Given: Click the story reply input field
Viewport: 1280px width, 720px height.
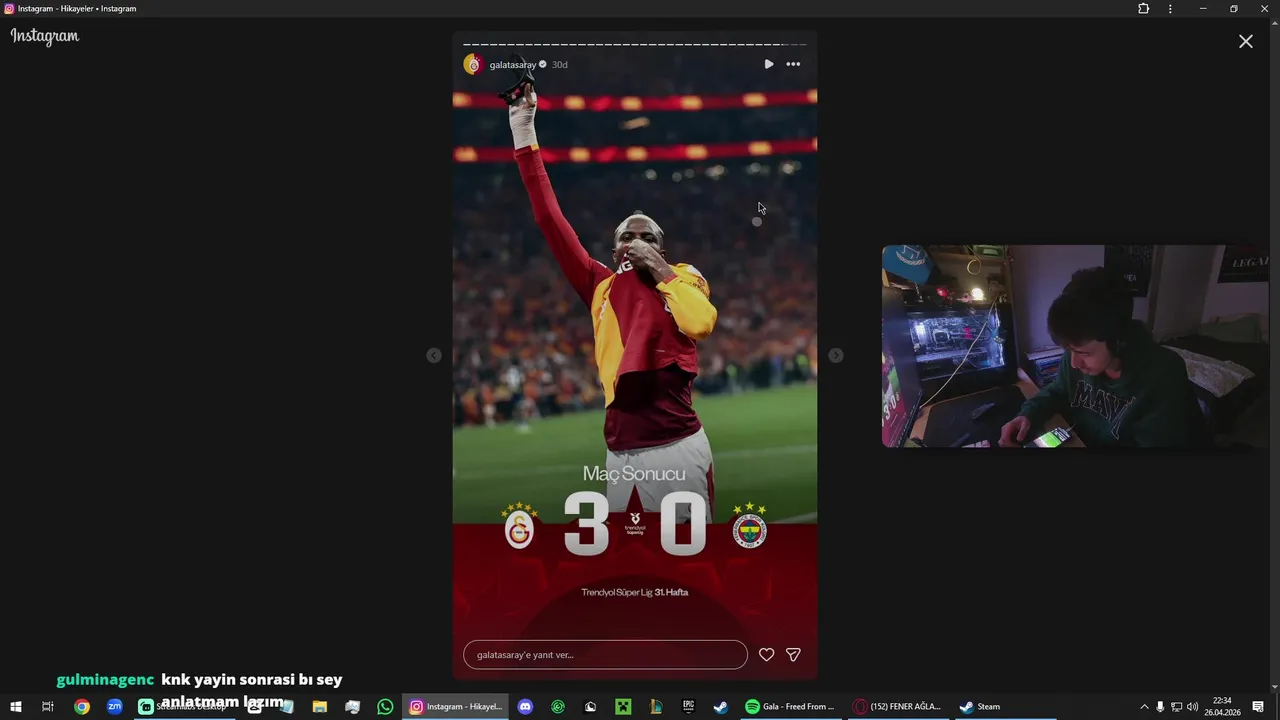Looking at the screenshot, I should pos(605,655).
